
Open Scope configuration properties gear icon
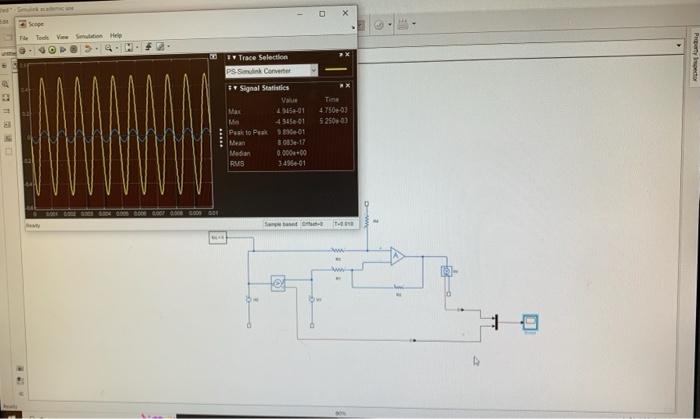22,50
